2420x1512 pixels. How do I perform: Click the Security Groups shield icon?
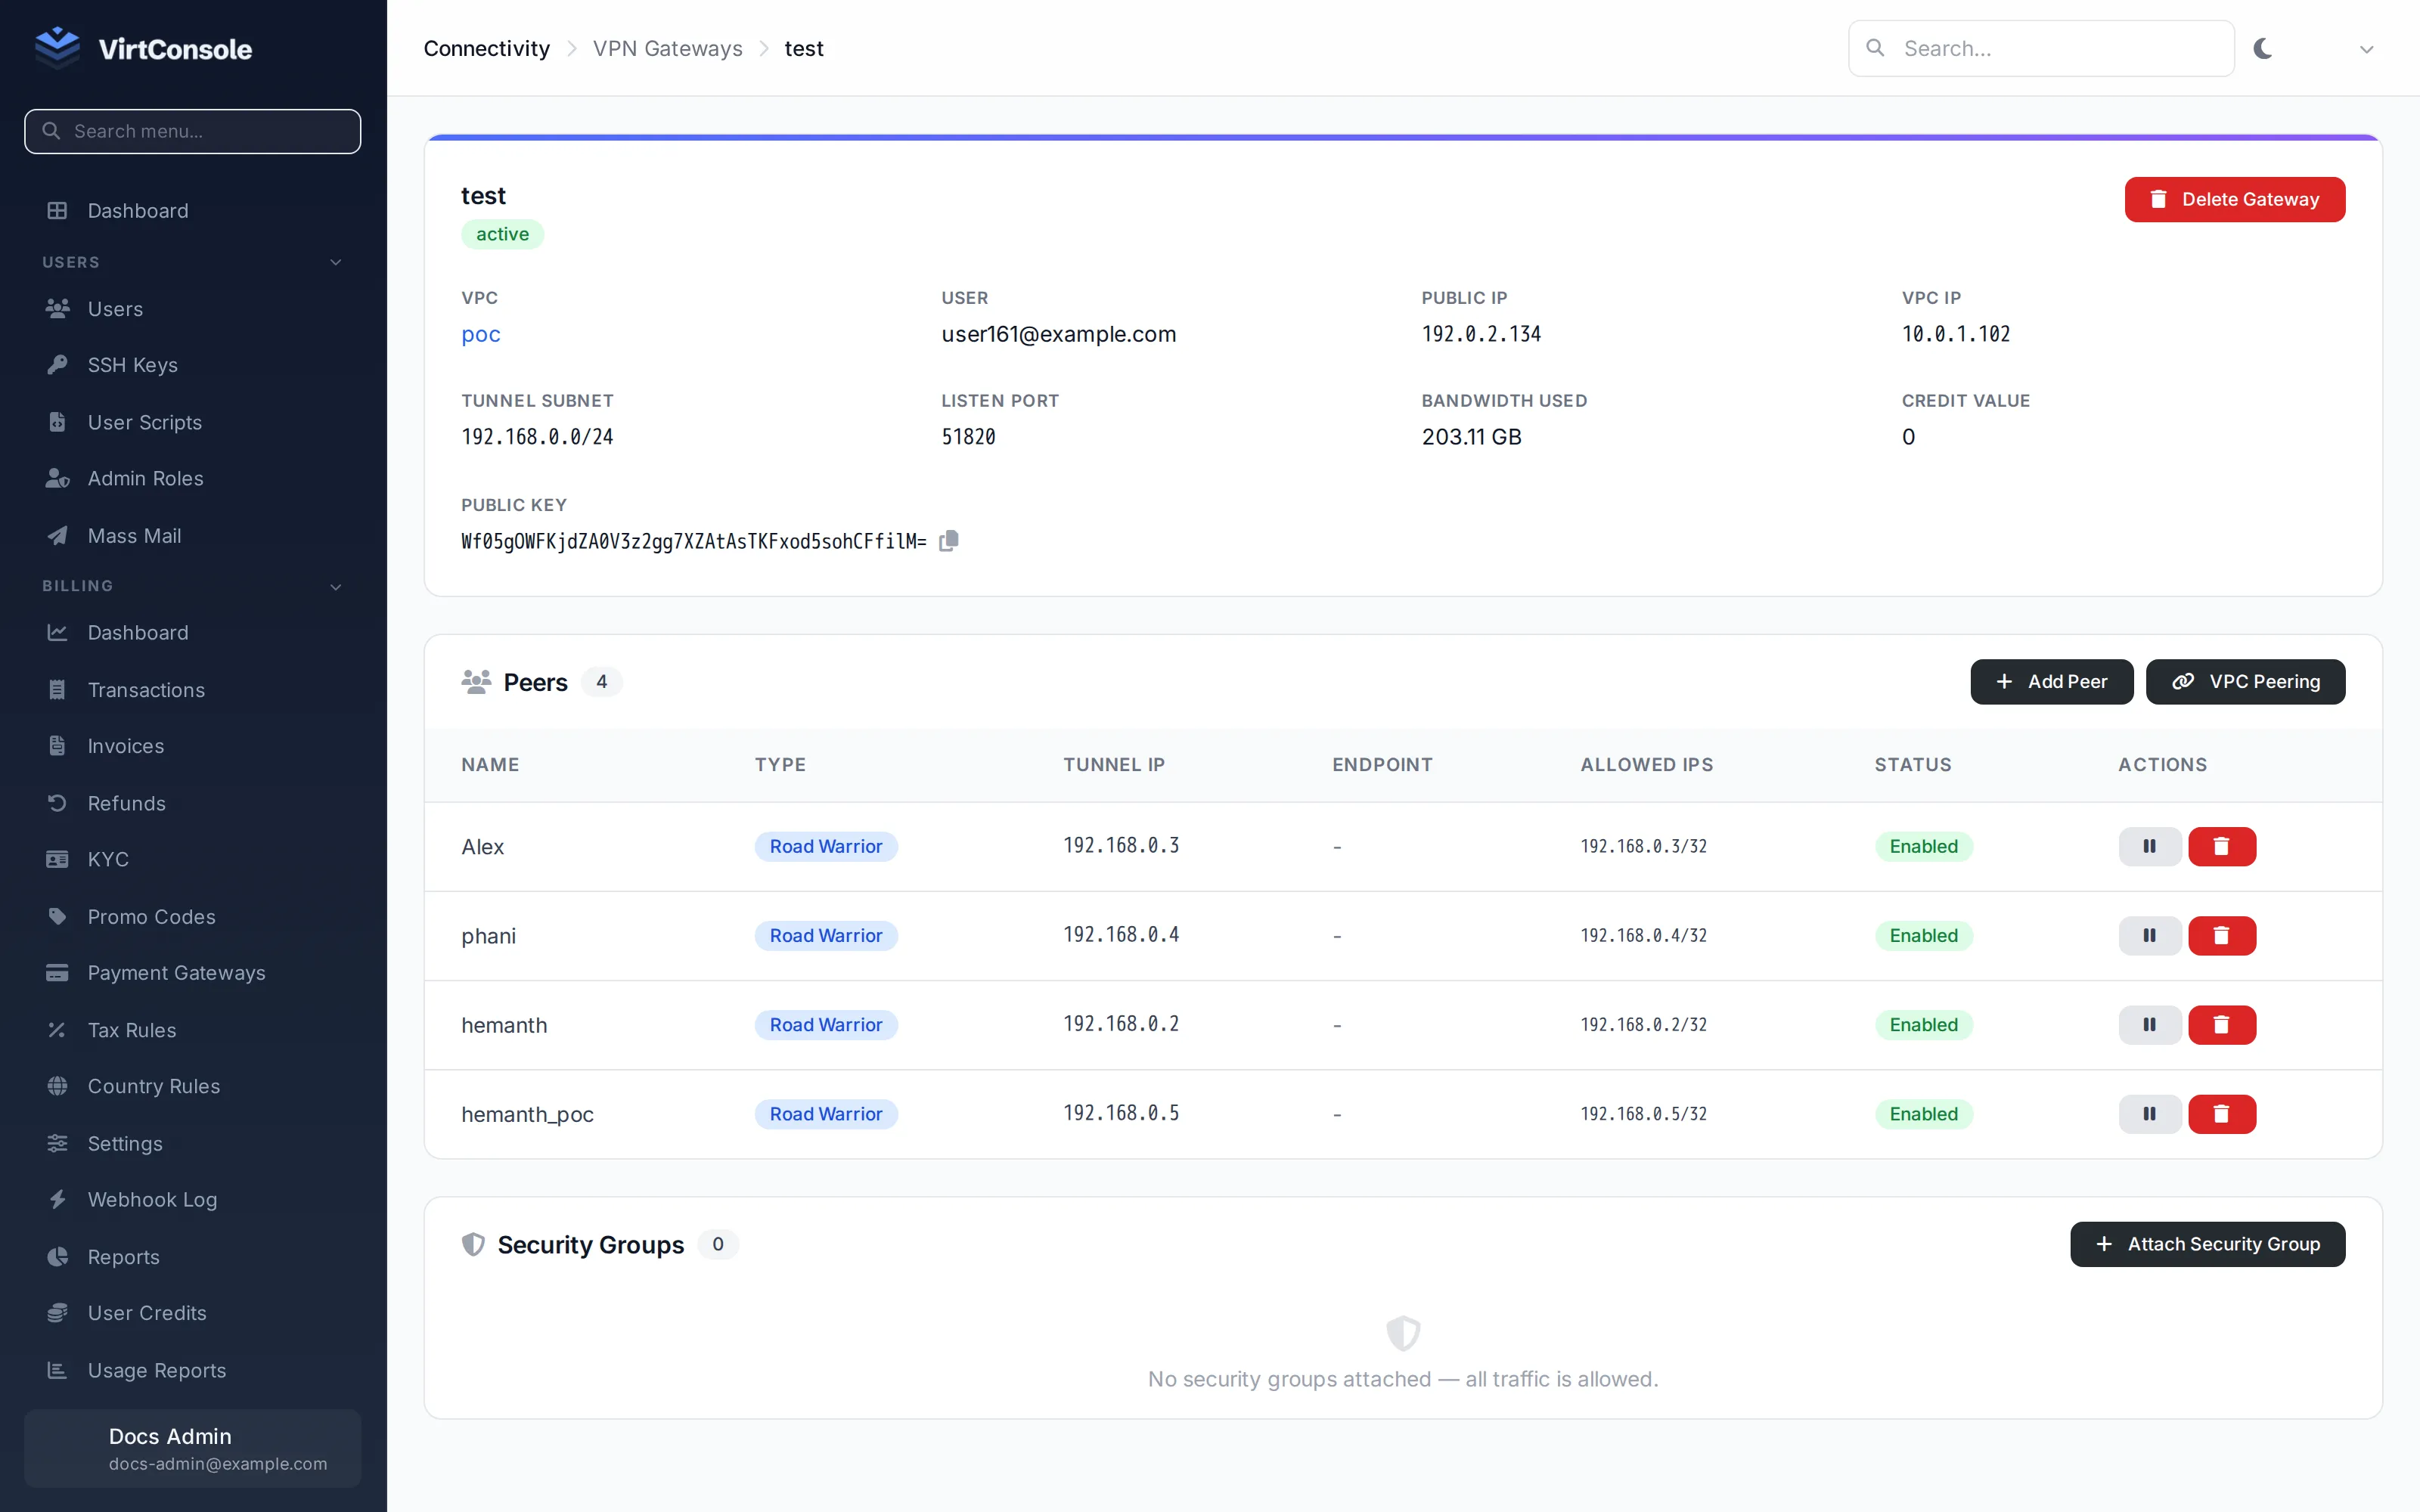pyautogui.click(x=473, y=1244)
